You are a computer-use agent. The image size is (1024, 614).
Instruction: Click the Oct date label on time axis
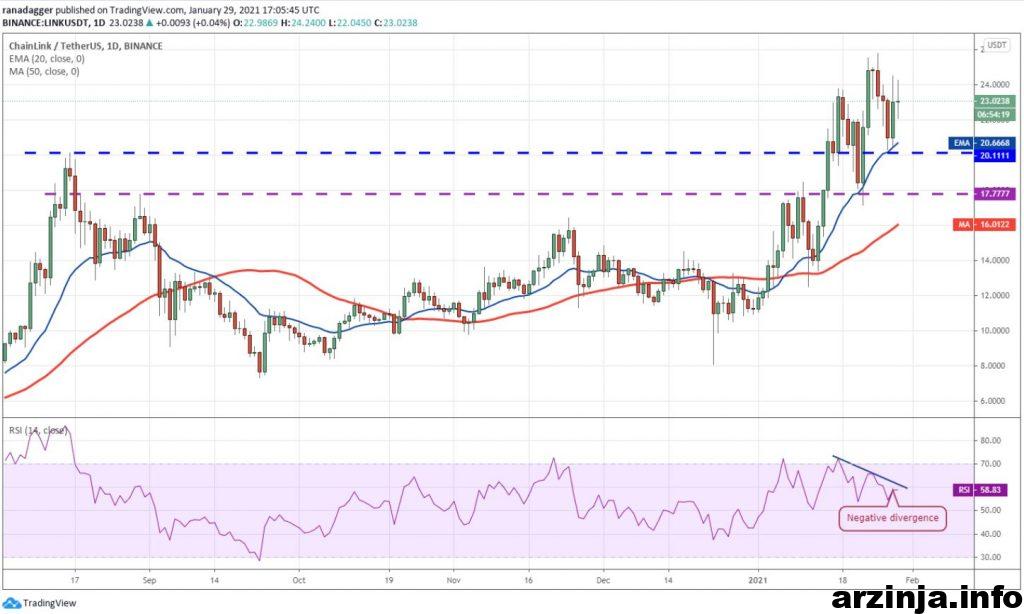tap(298, 579)
